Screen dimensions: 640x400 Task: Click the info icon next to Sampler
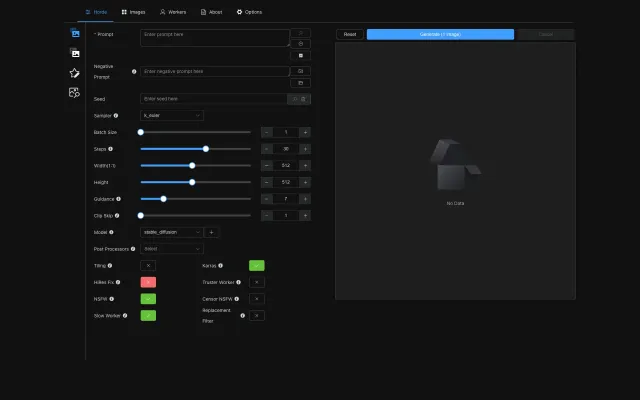coord(116,115)
